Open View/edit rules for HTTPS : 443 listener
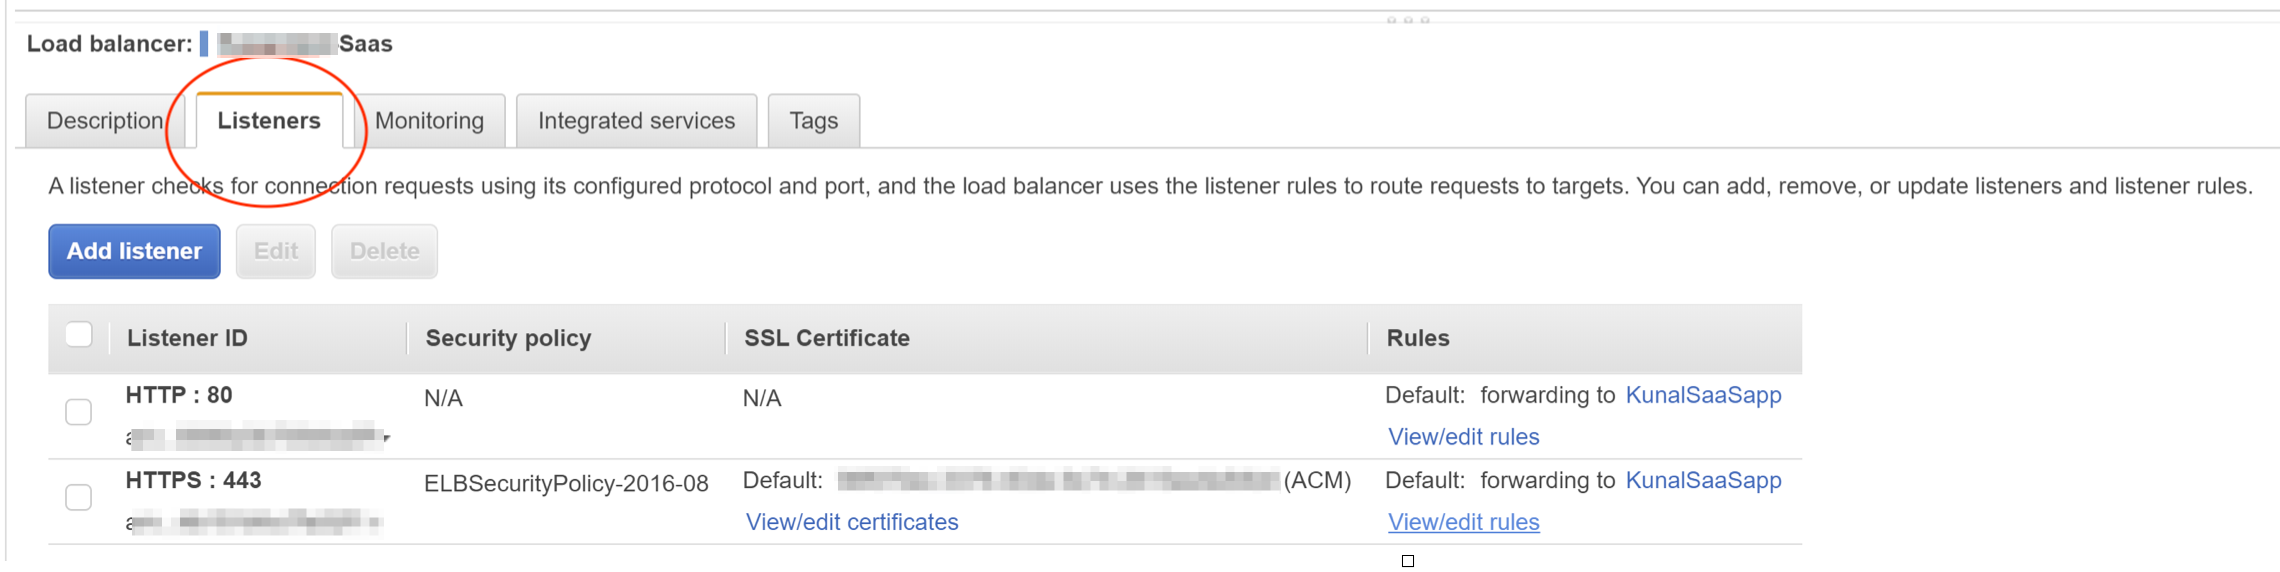Image resolution: width=2280 pixels, height=572 pixels. (x=1463, y=522)
